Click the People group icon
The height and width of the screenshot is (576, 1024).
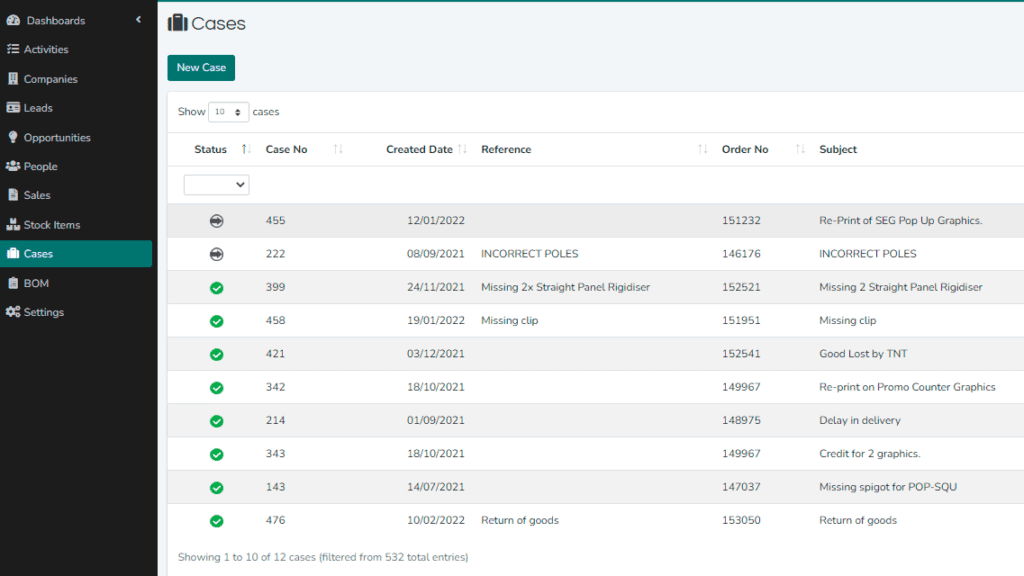click(13, 166)
